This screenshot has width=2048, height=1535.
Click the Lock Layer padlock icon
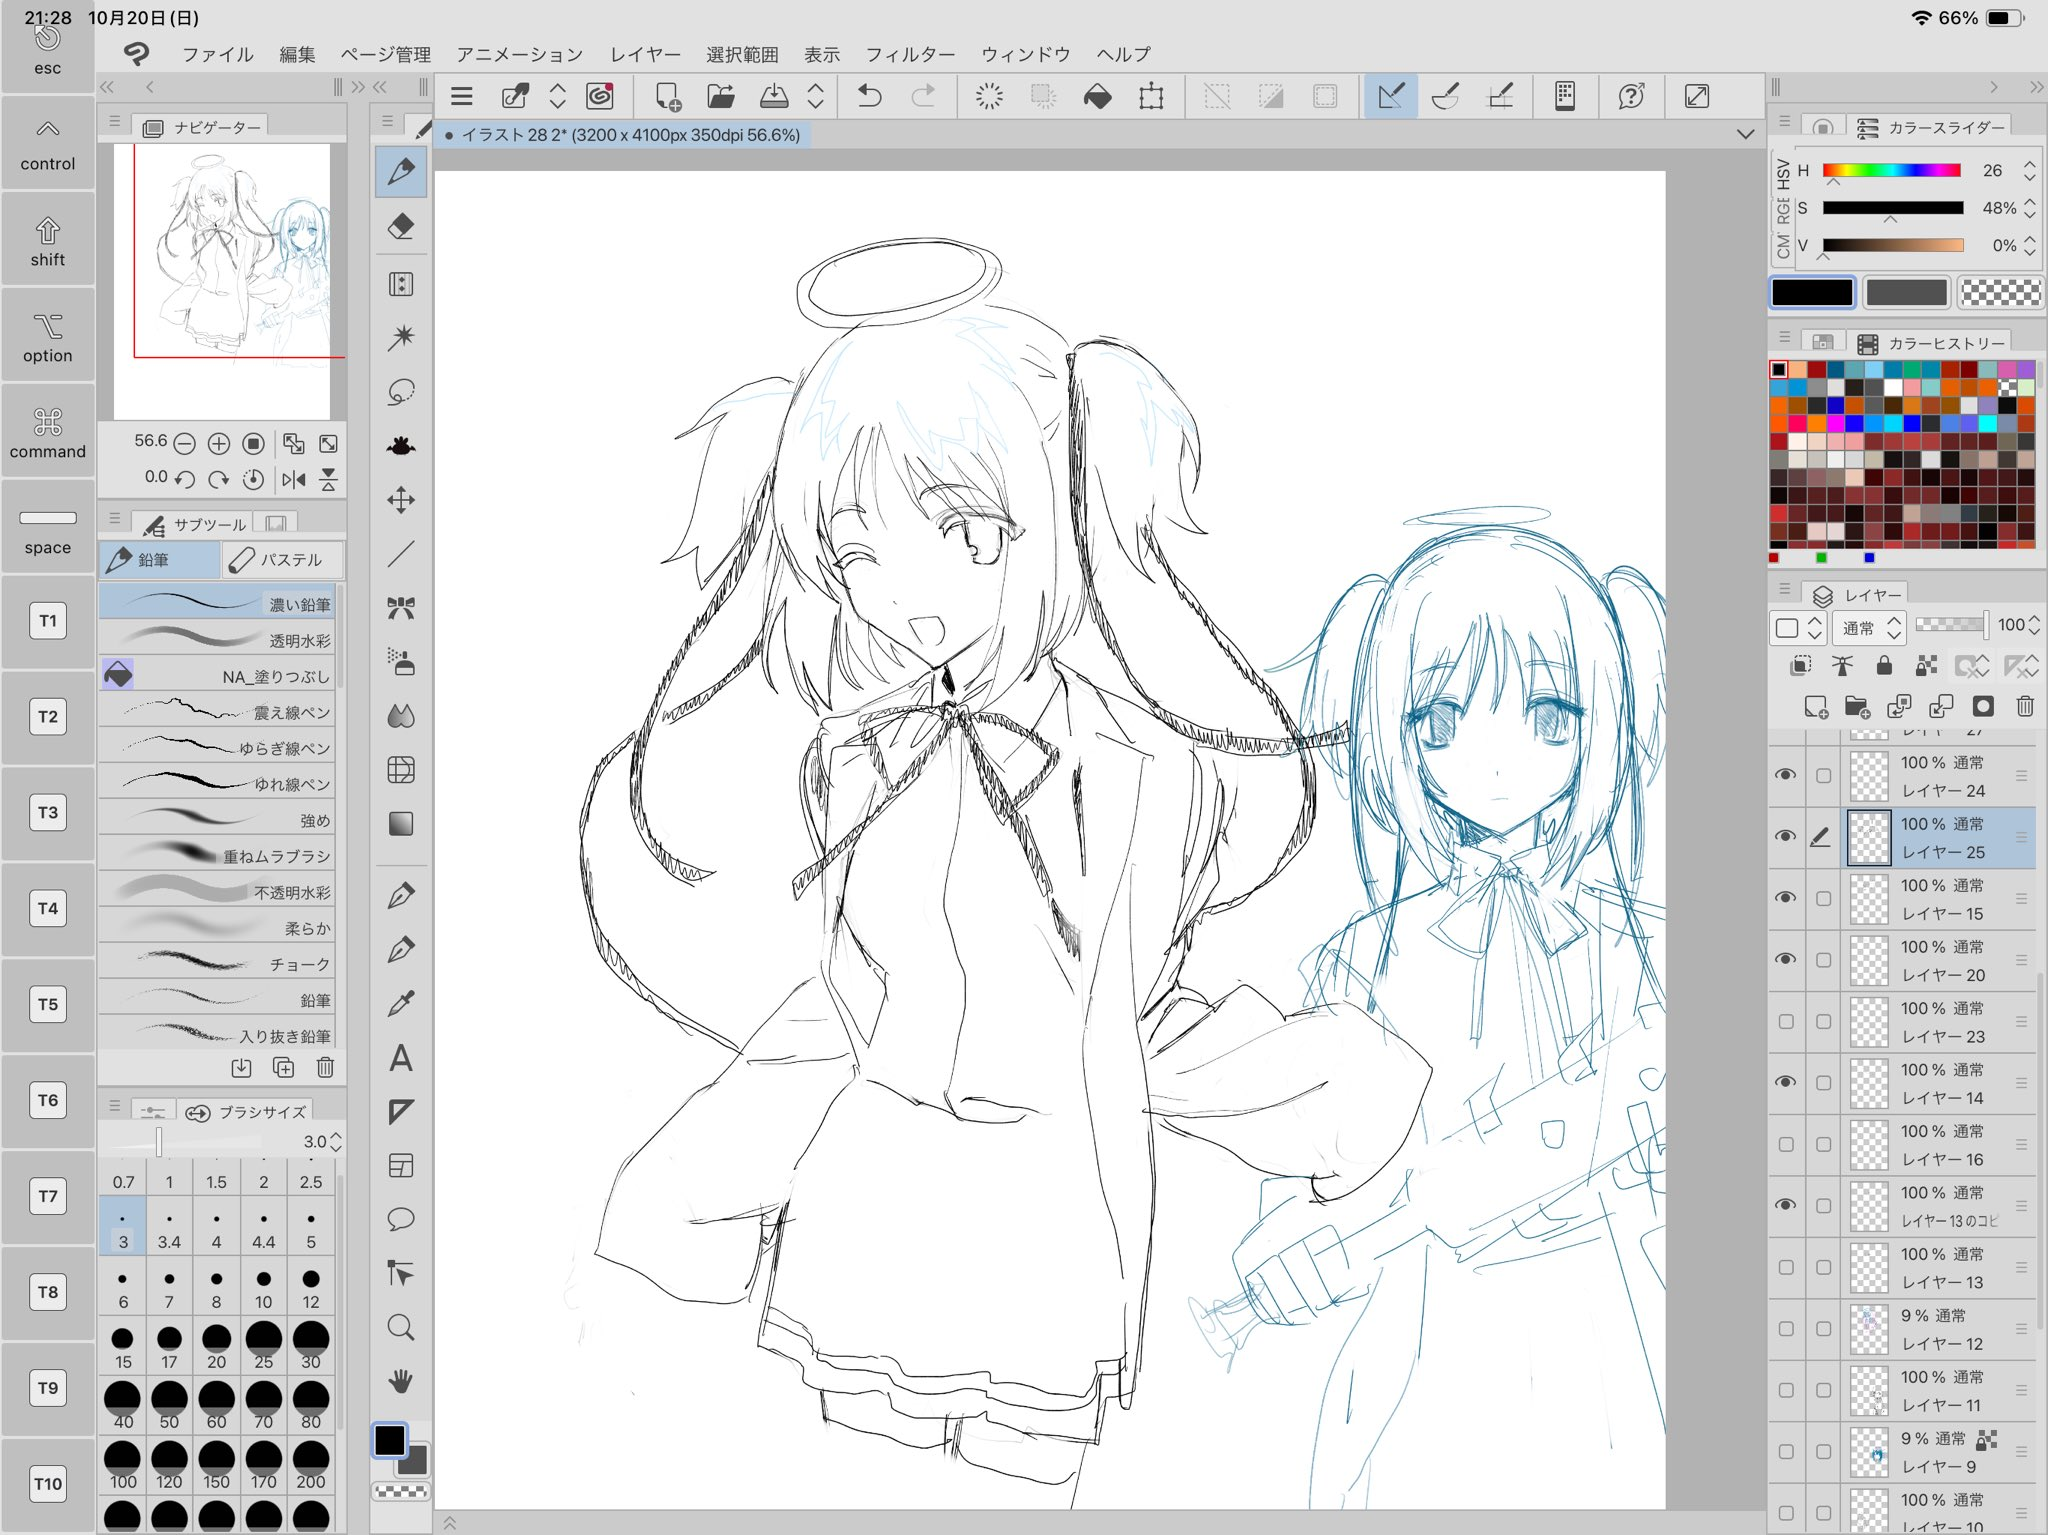(1884, 665)
